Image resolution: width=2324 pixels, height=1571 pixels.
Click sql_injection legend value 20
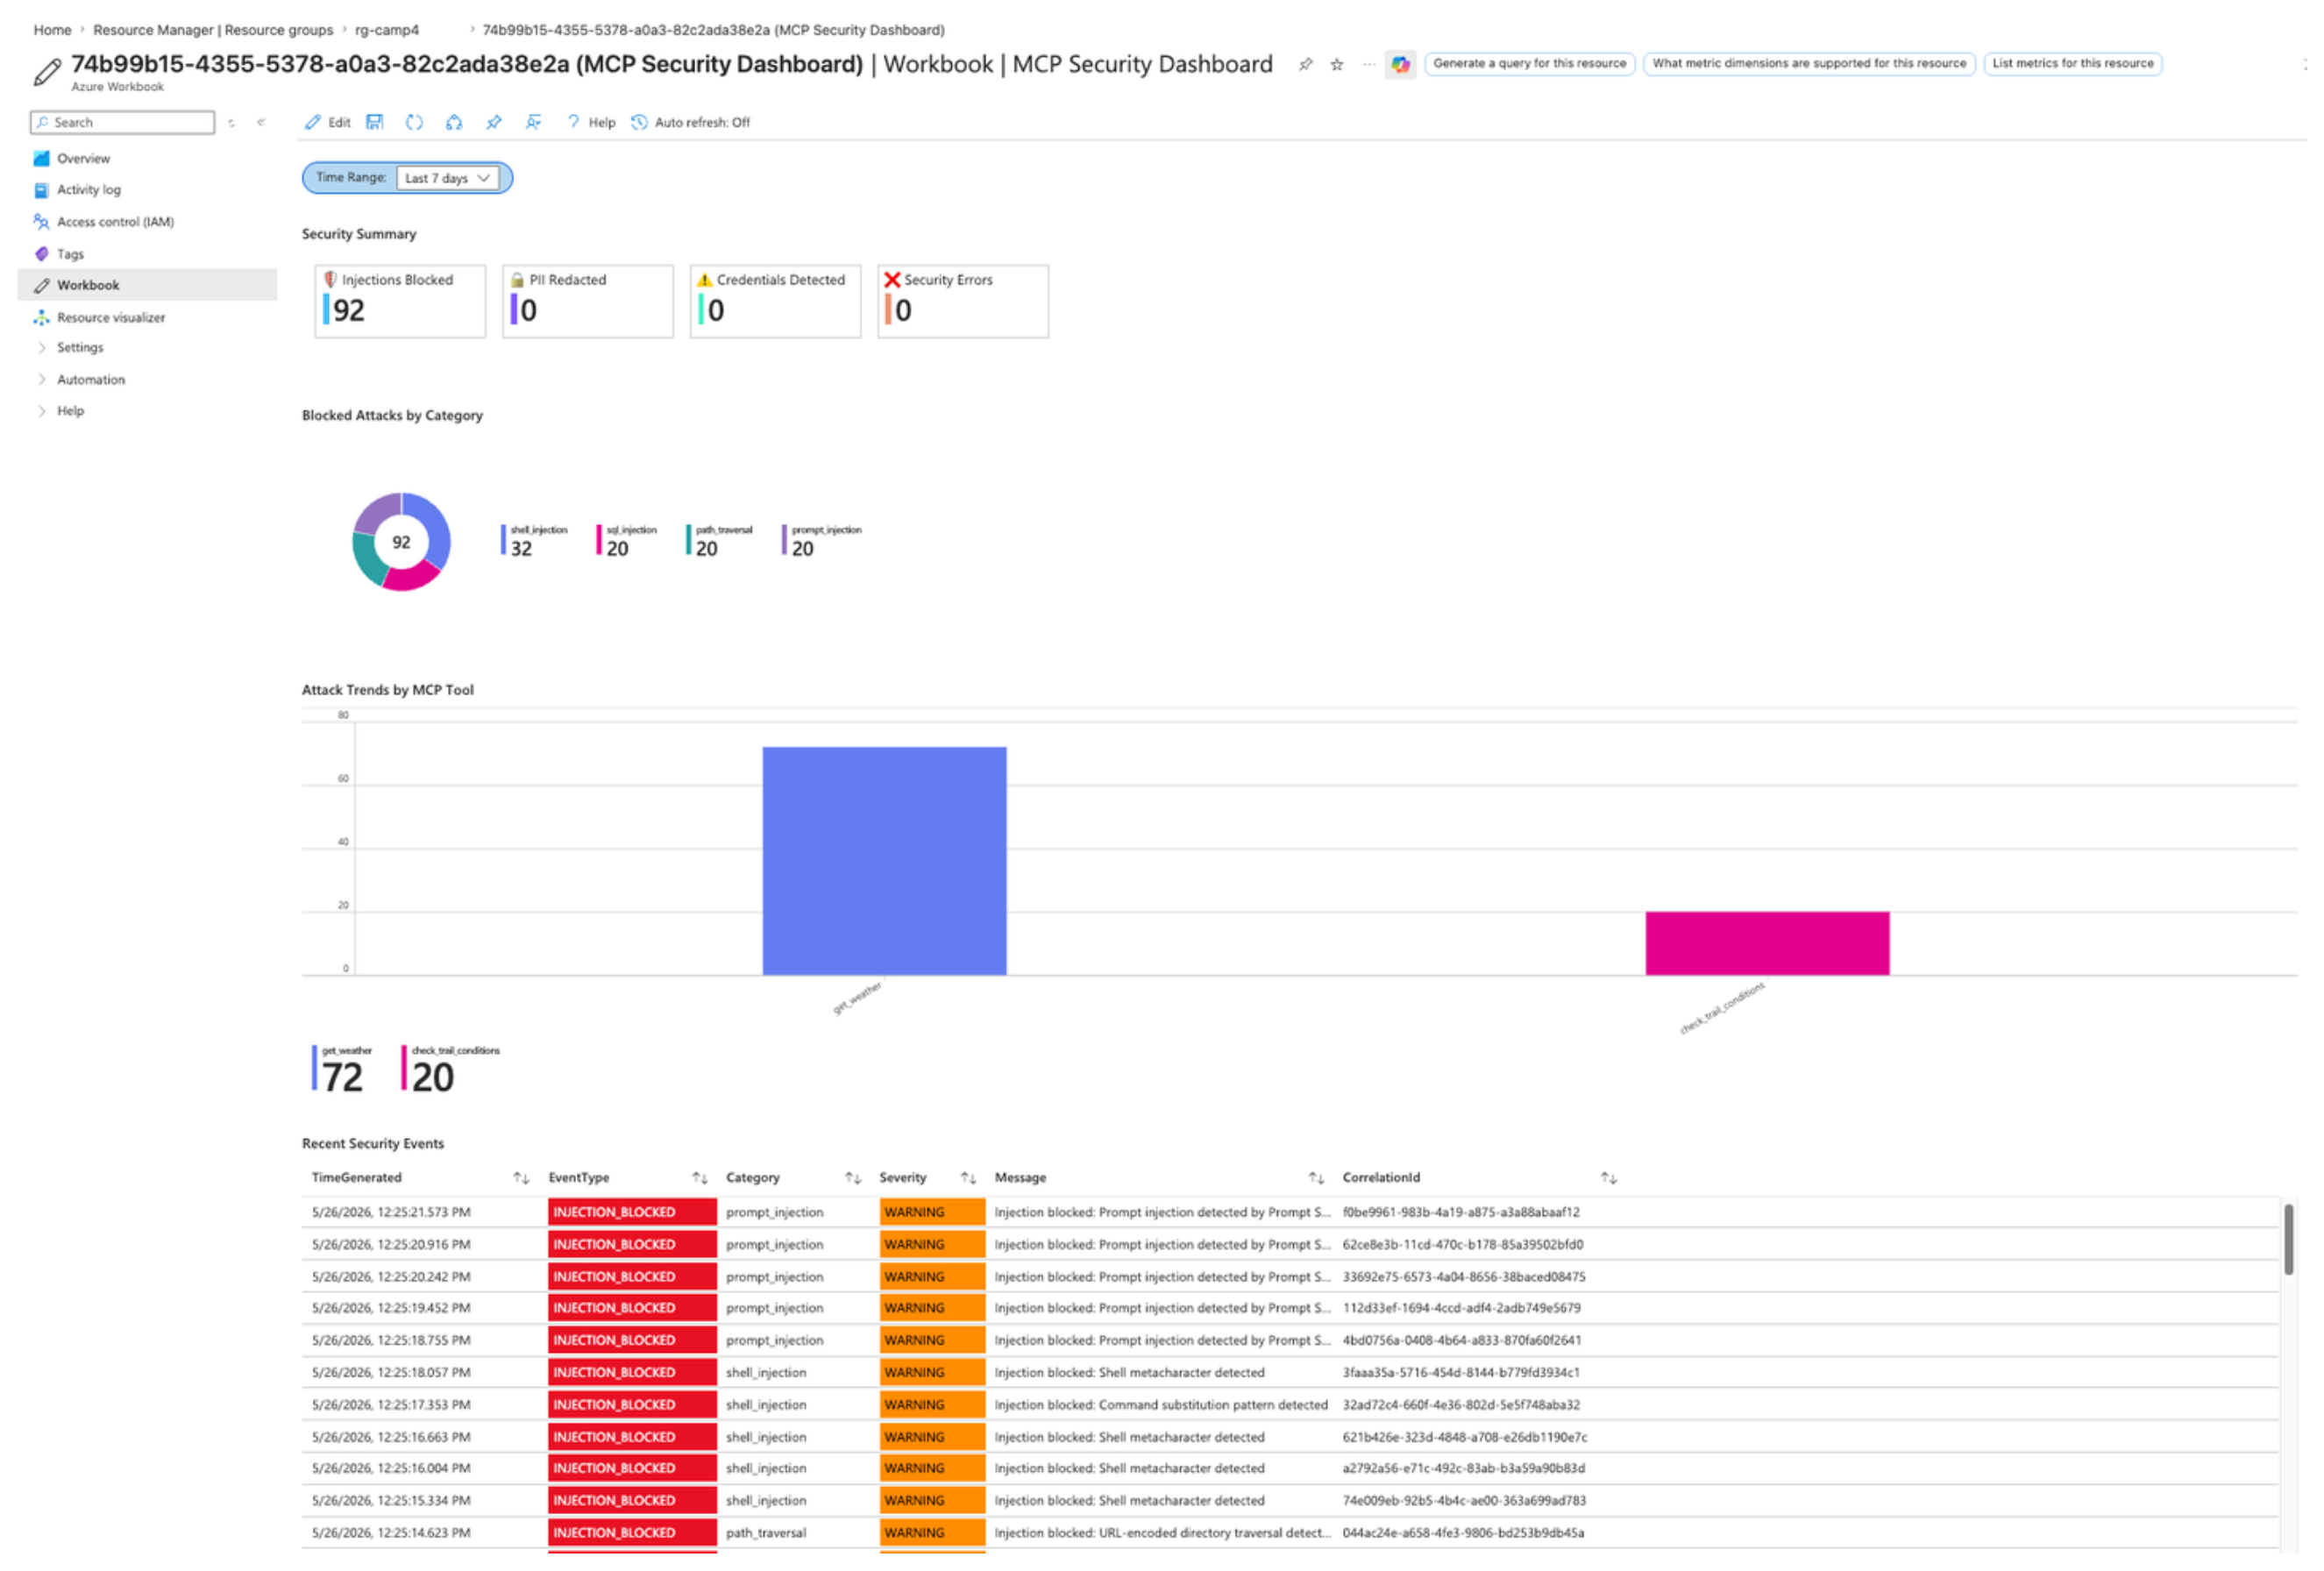pos(617,548)
